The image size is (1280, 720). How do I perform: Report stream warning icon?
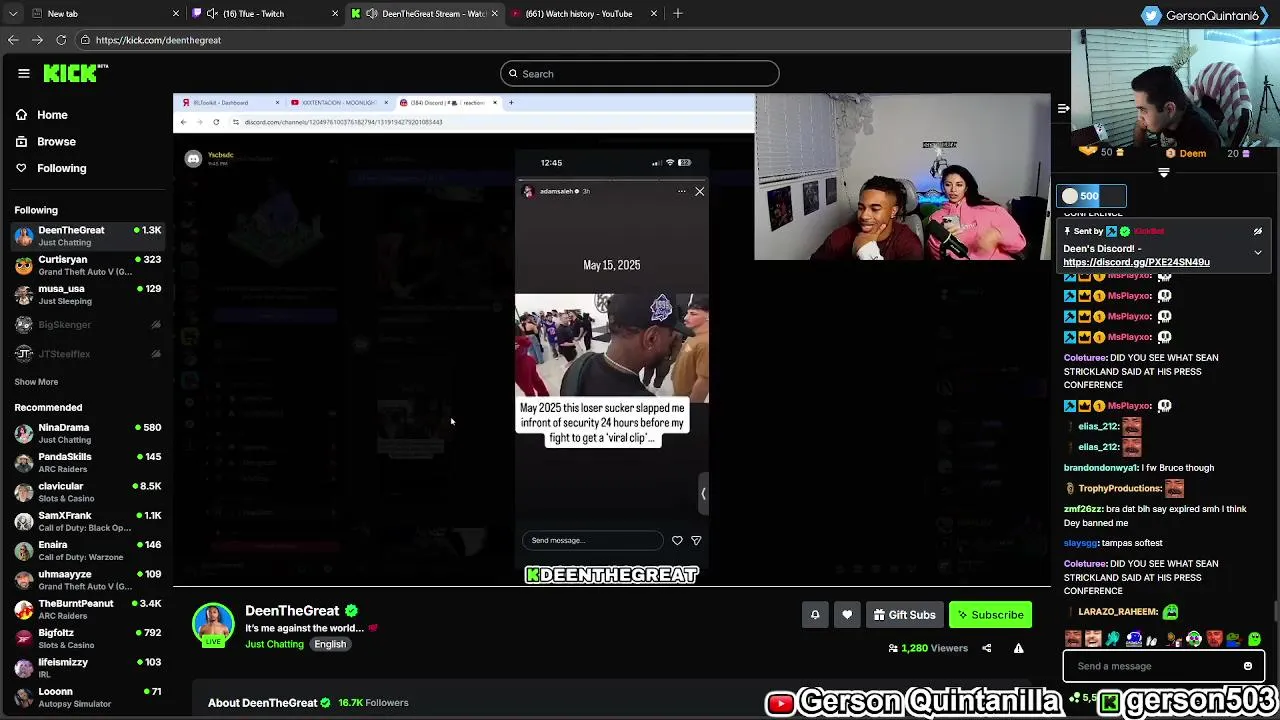[x=1018, y=648]
